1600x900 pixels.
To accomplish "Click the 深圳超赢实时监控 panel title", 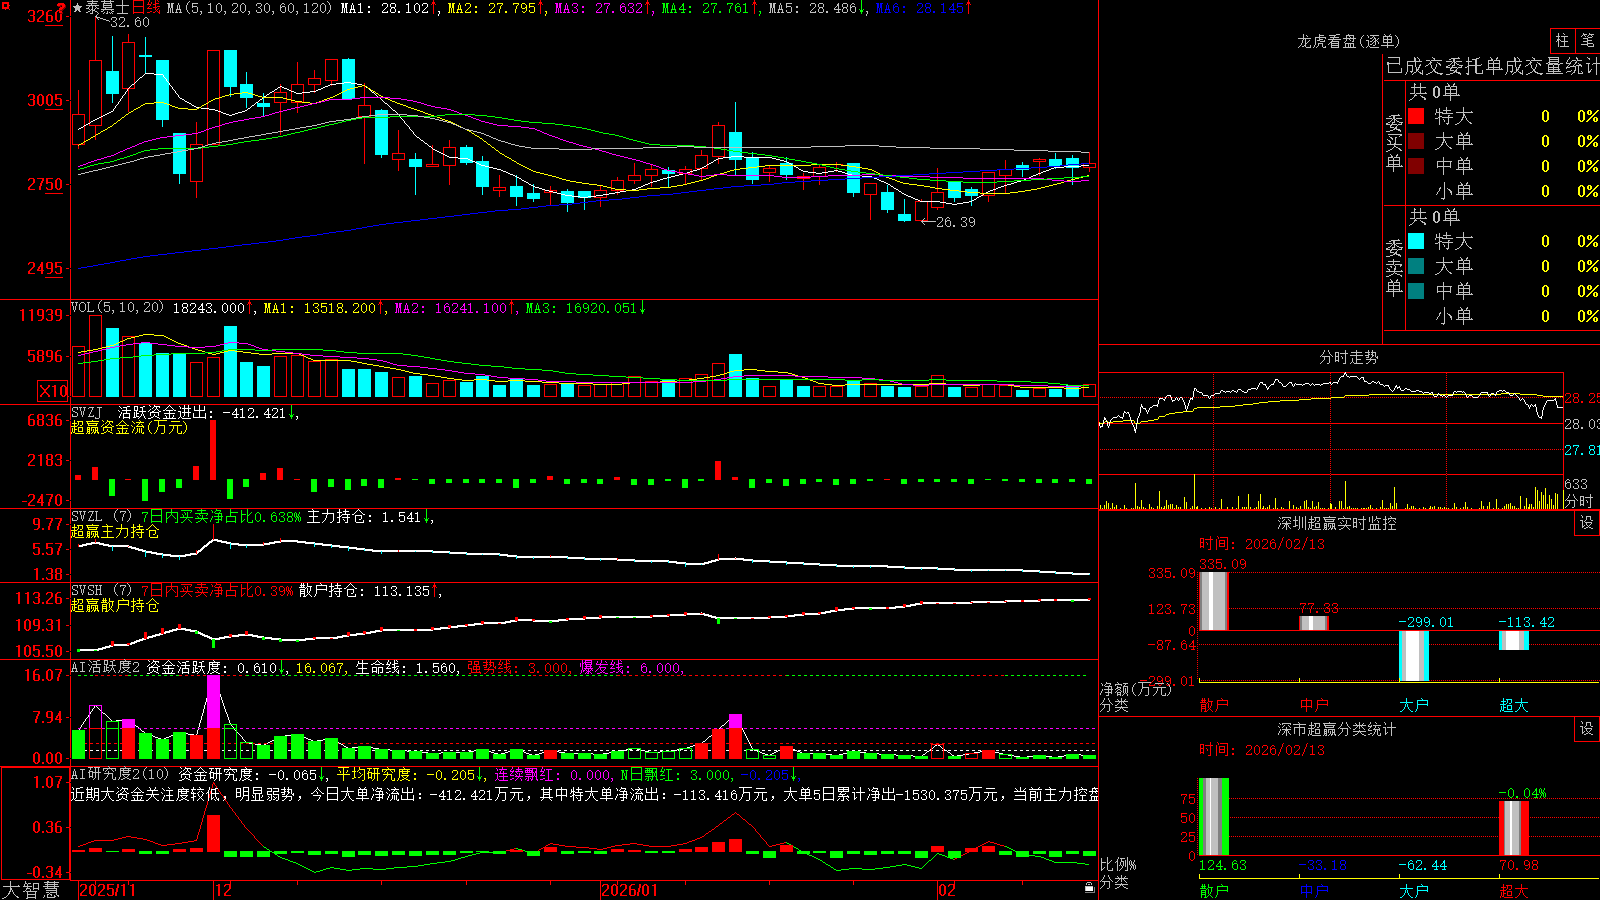I will [x=1337, y=523].
